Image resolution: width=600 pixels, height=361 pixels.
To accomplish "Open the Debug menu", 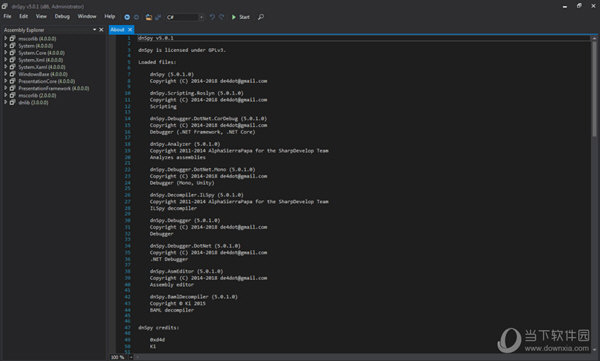I will coord(62,16).
